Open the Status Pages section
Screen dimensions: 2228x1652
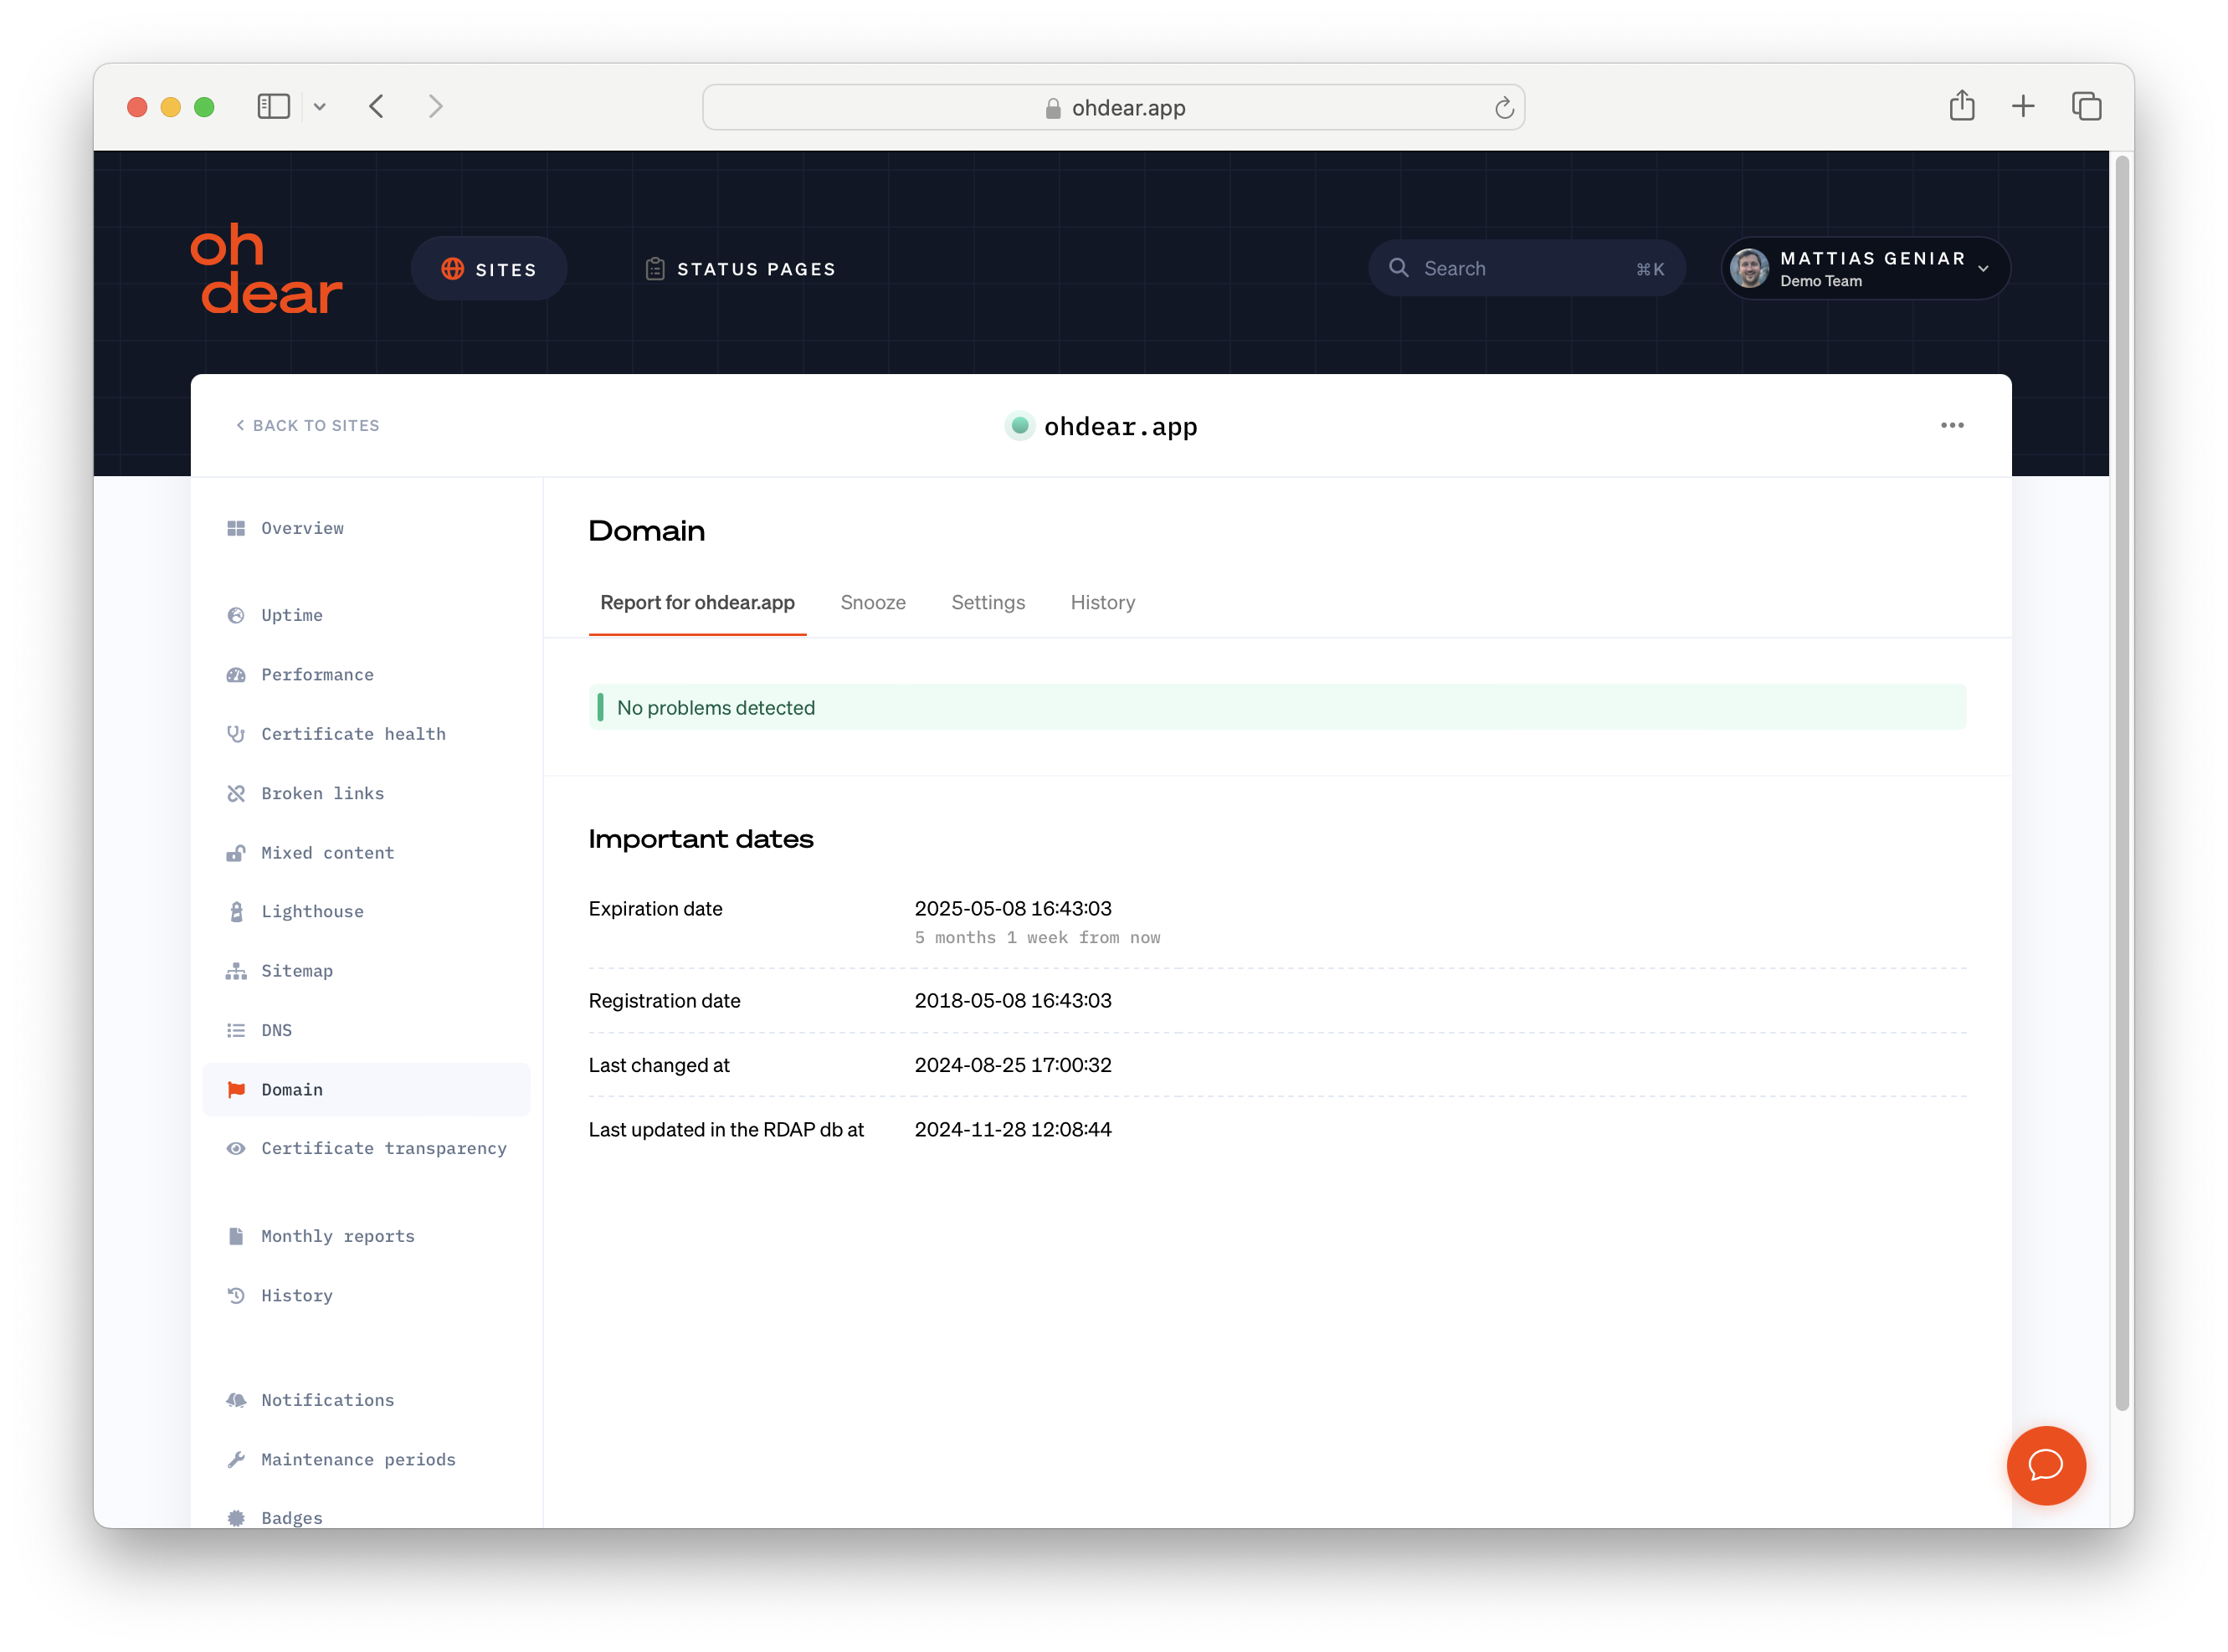tap(741, 269)
